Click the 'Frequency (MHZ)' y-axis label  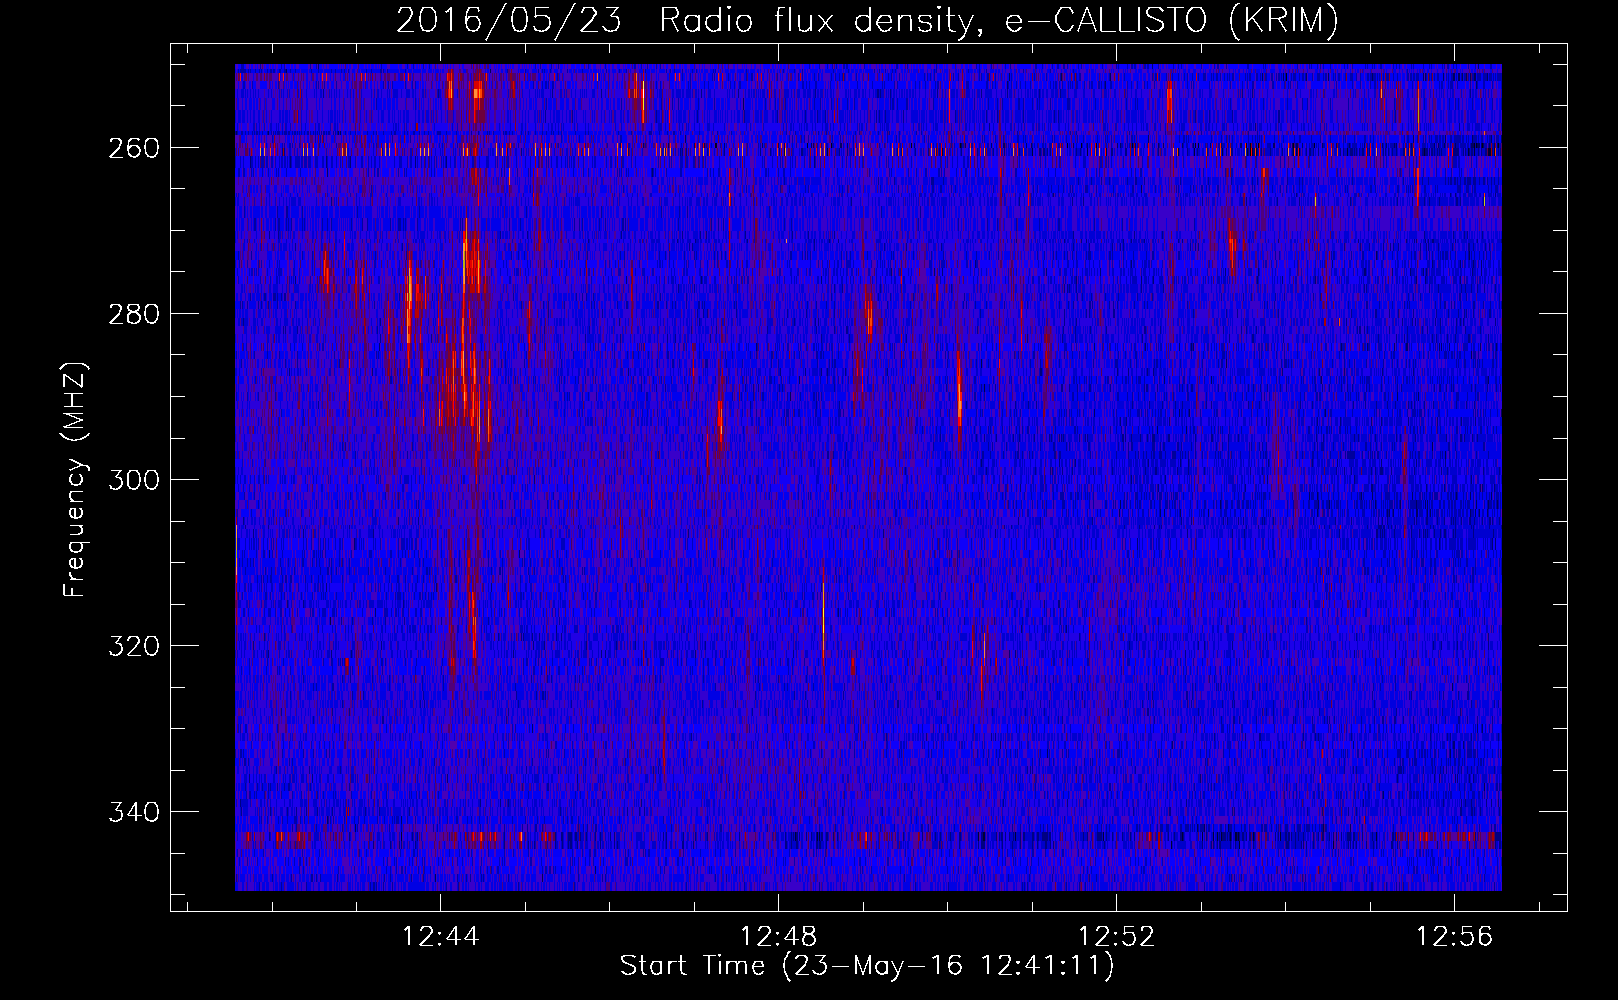(x=75, y=480)
